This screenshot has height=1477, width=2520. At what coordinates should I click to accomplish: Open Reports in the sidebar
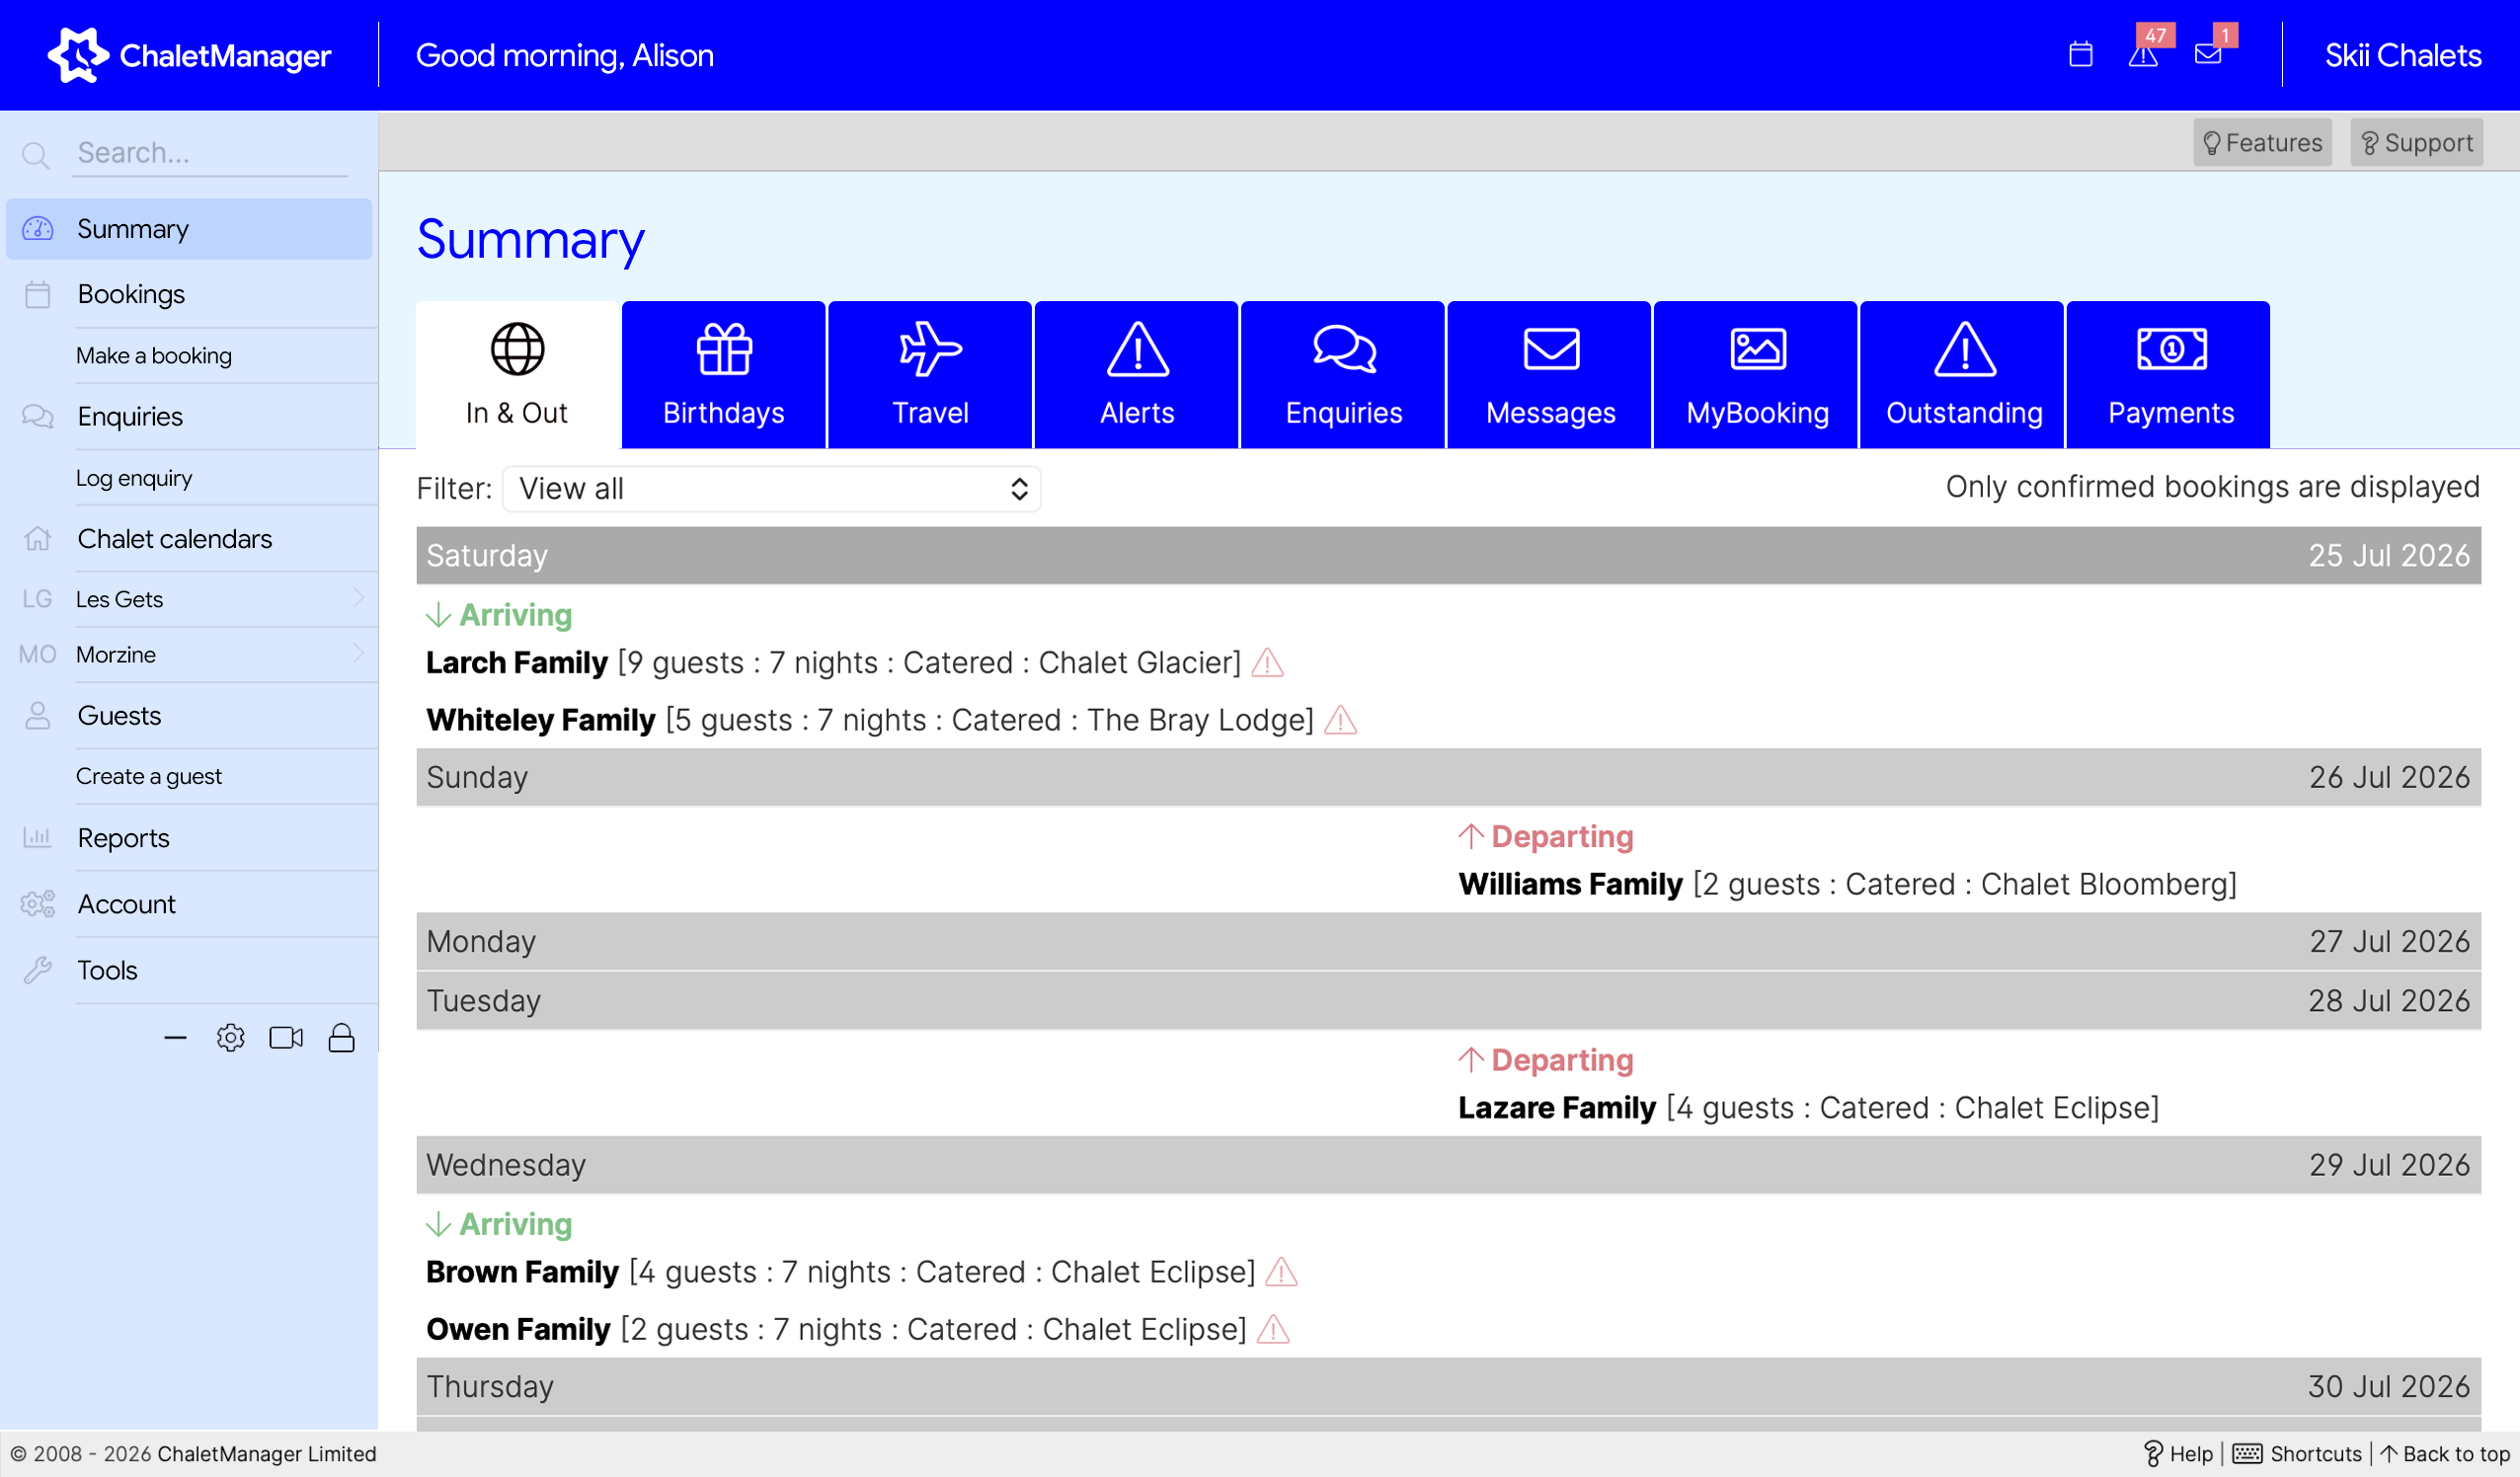point(123,838)
